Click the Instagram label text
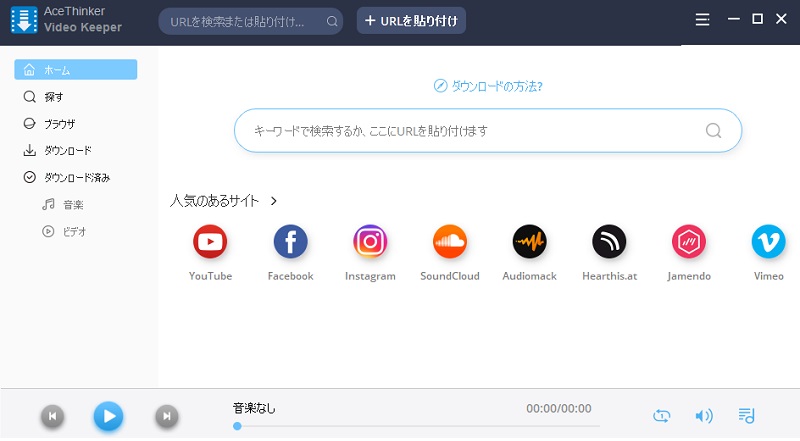The height and width of the screenshot is (441, 800). (x=370, y=276)
